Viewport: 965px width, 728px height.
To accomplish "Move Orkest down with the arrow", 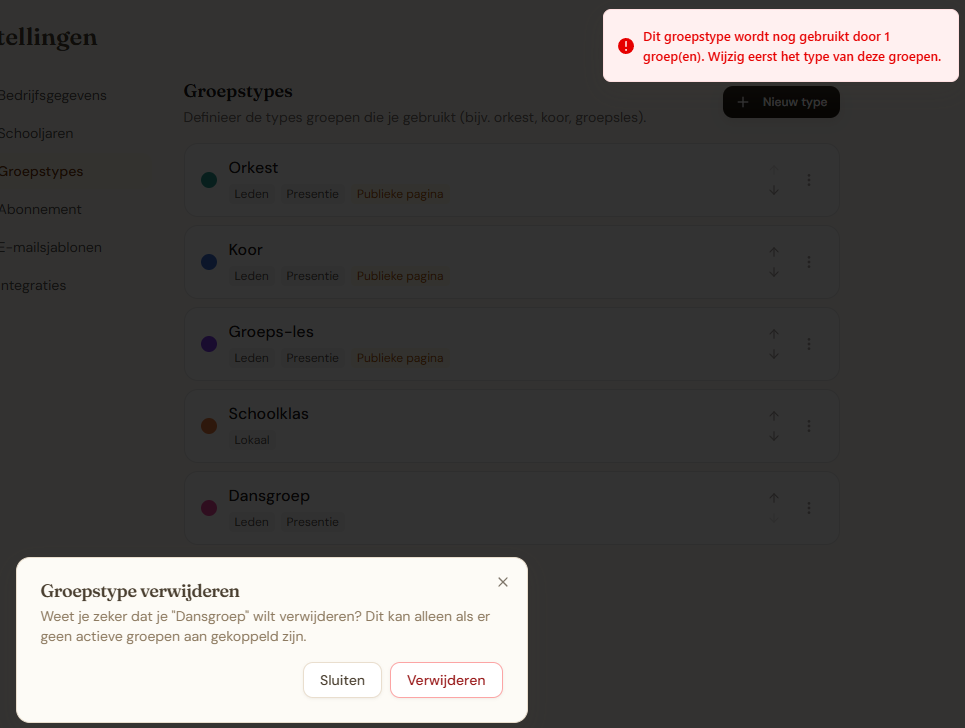I will click(774, 191).
